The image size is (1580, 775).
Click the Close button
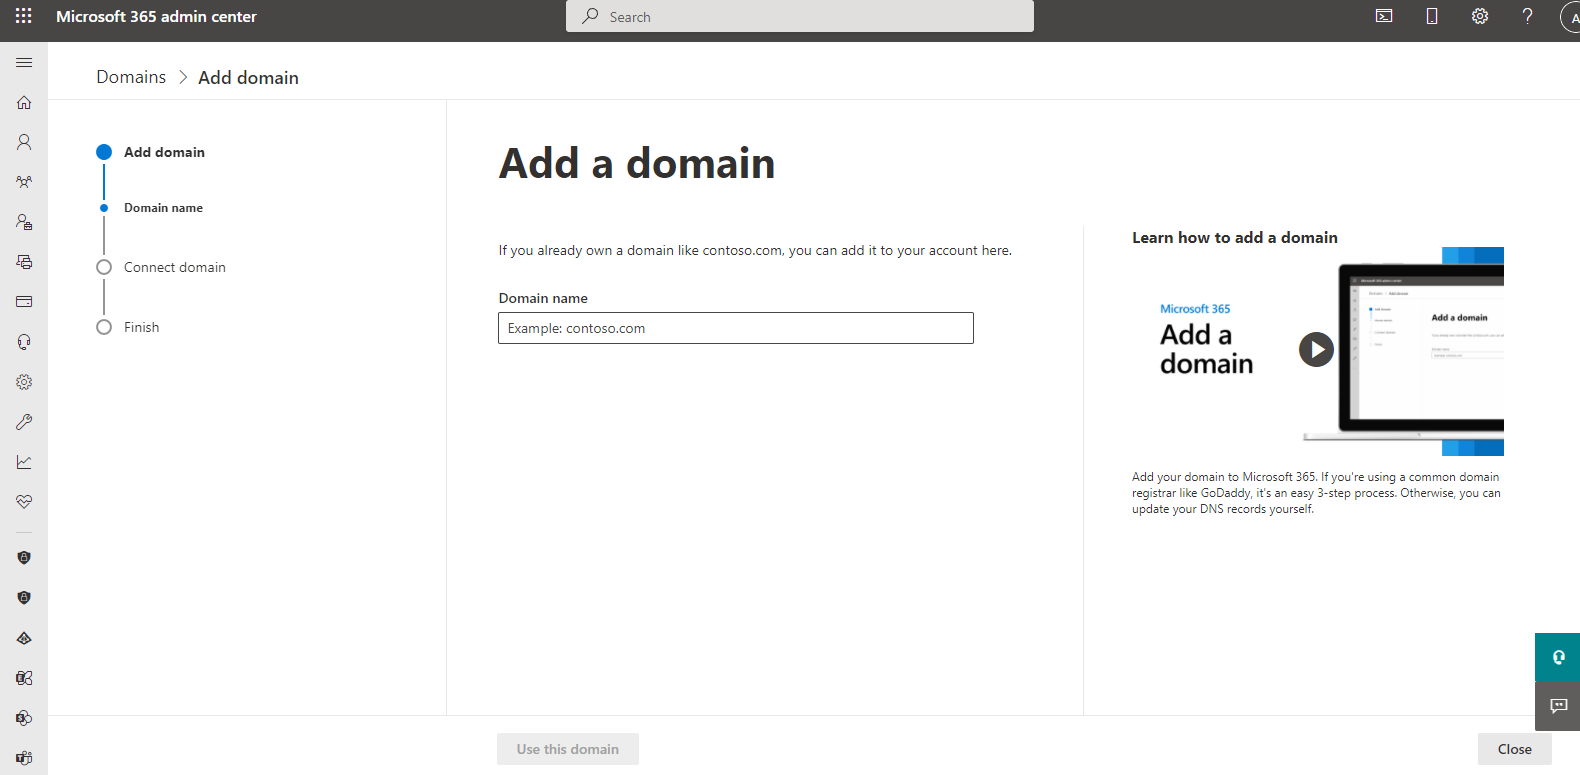[x=1515, y=749]
